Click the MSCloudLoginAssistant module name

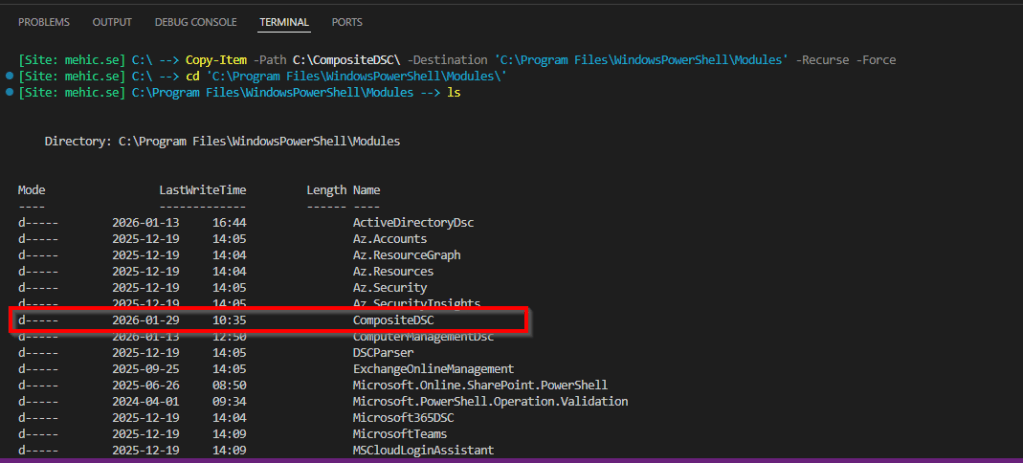[x=423, y=450]
